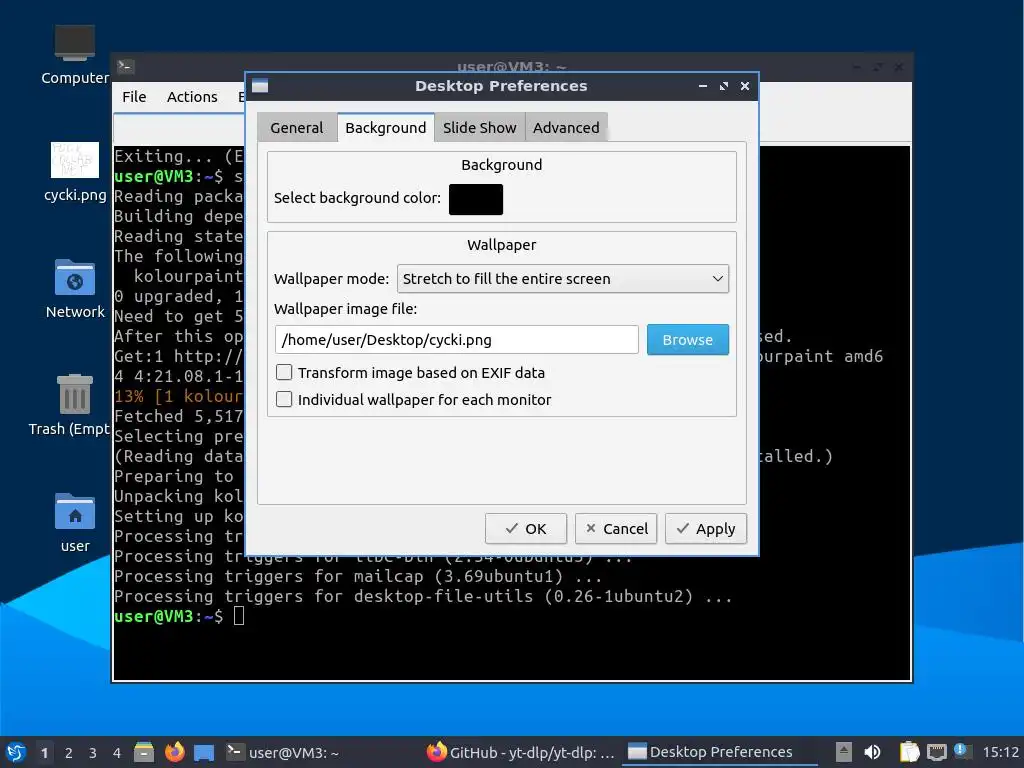Browse for a wallpaper image file
The height and width of the screenshot is (768, 1024).
(x=688, y=340)
